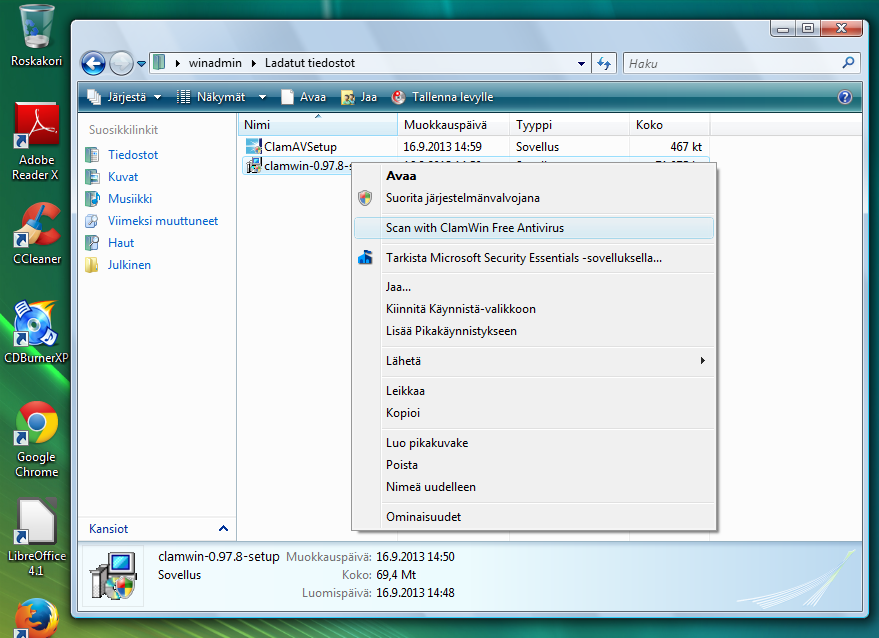The image size is (879, 638).
Task: Go back with the blue back arrow
Action: coord(94,63)
